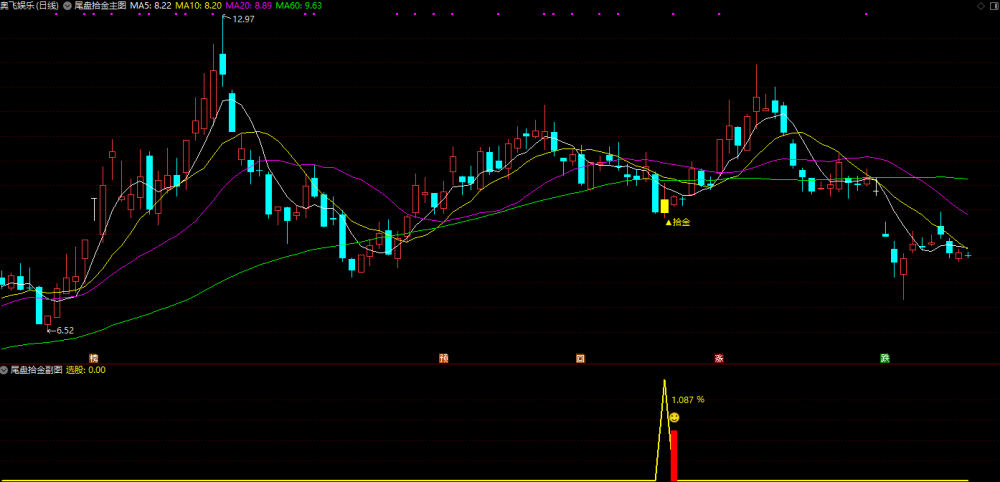The height and width of the screenshot is (482, 1000).
Task: Click the 预 event marker icon
Action: point(444,358)
